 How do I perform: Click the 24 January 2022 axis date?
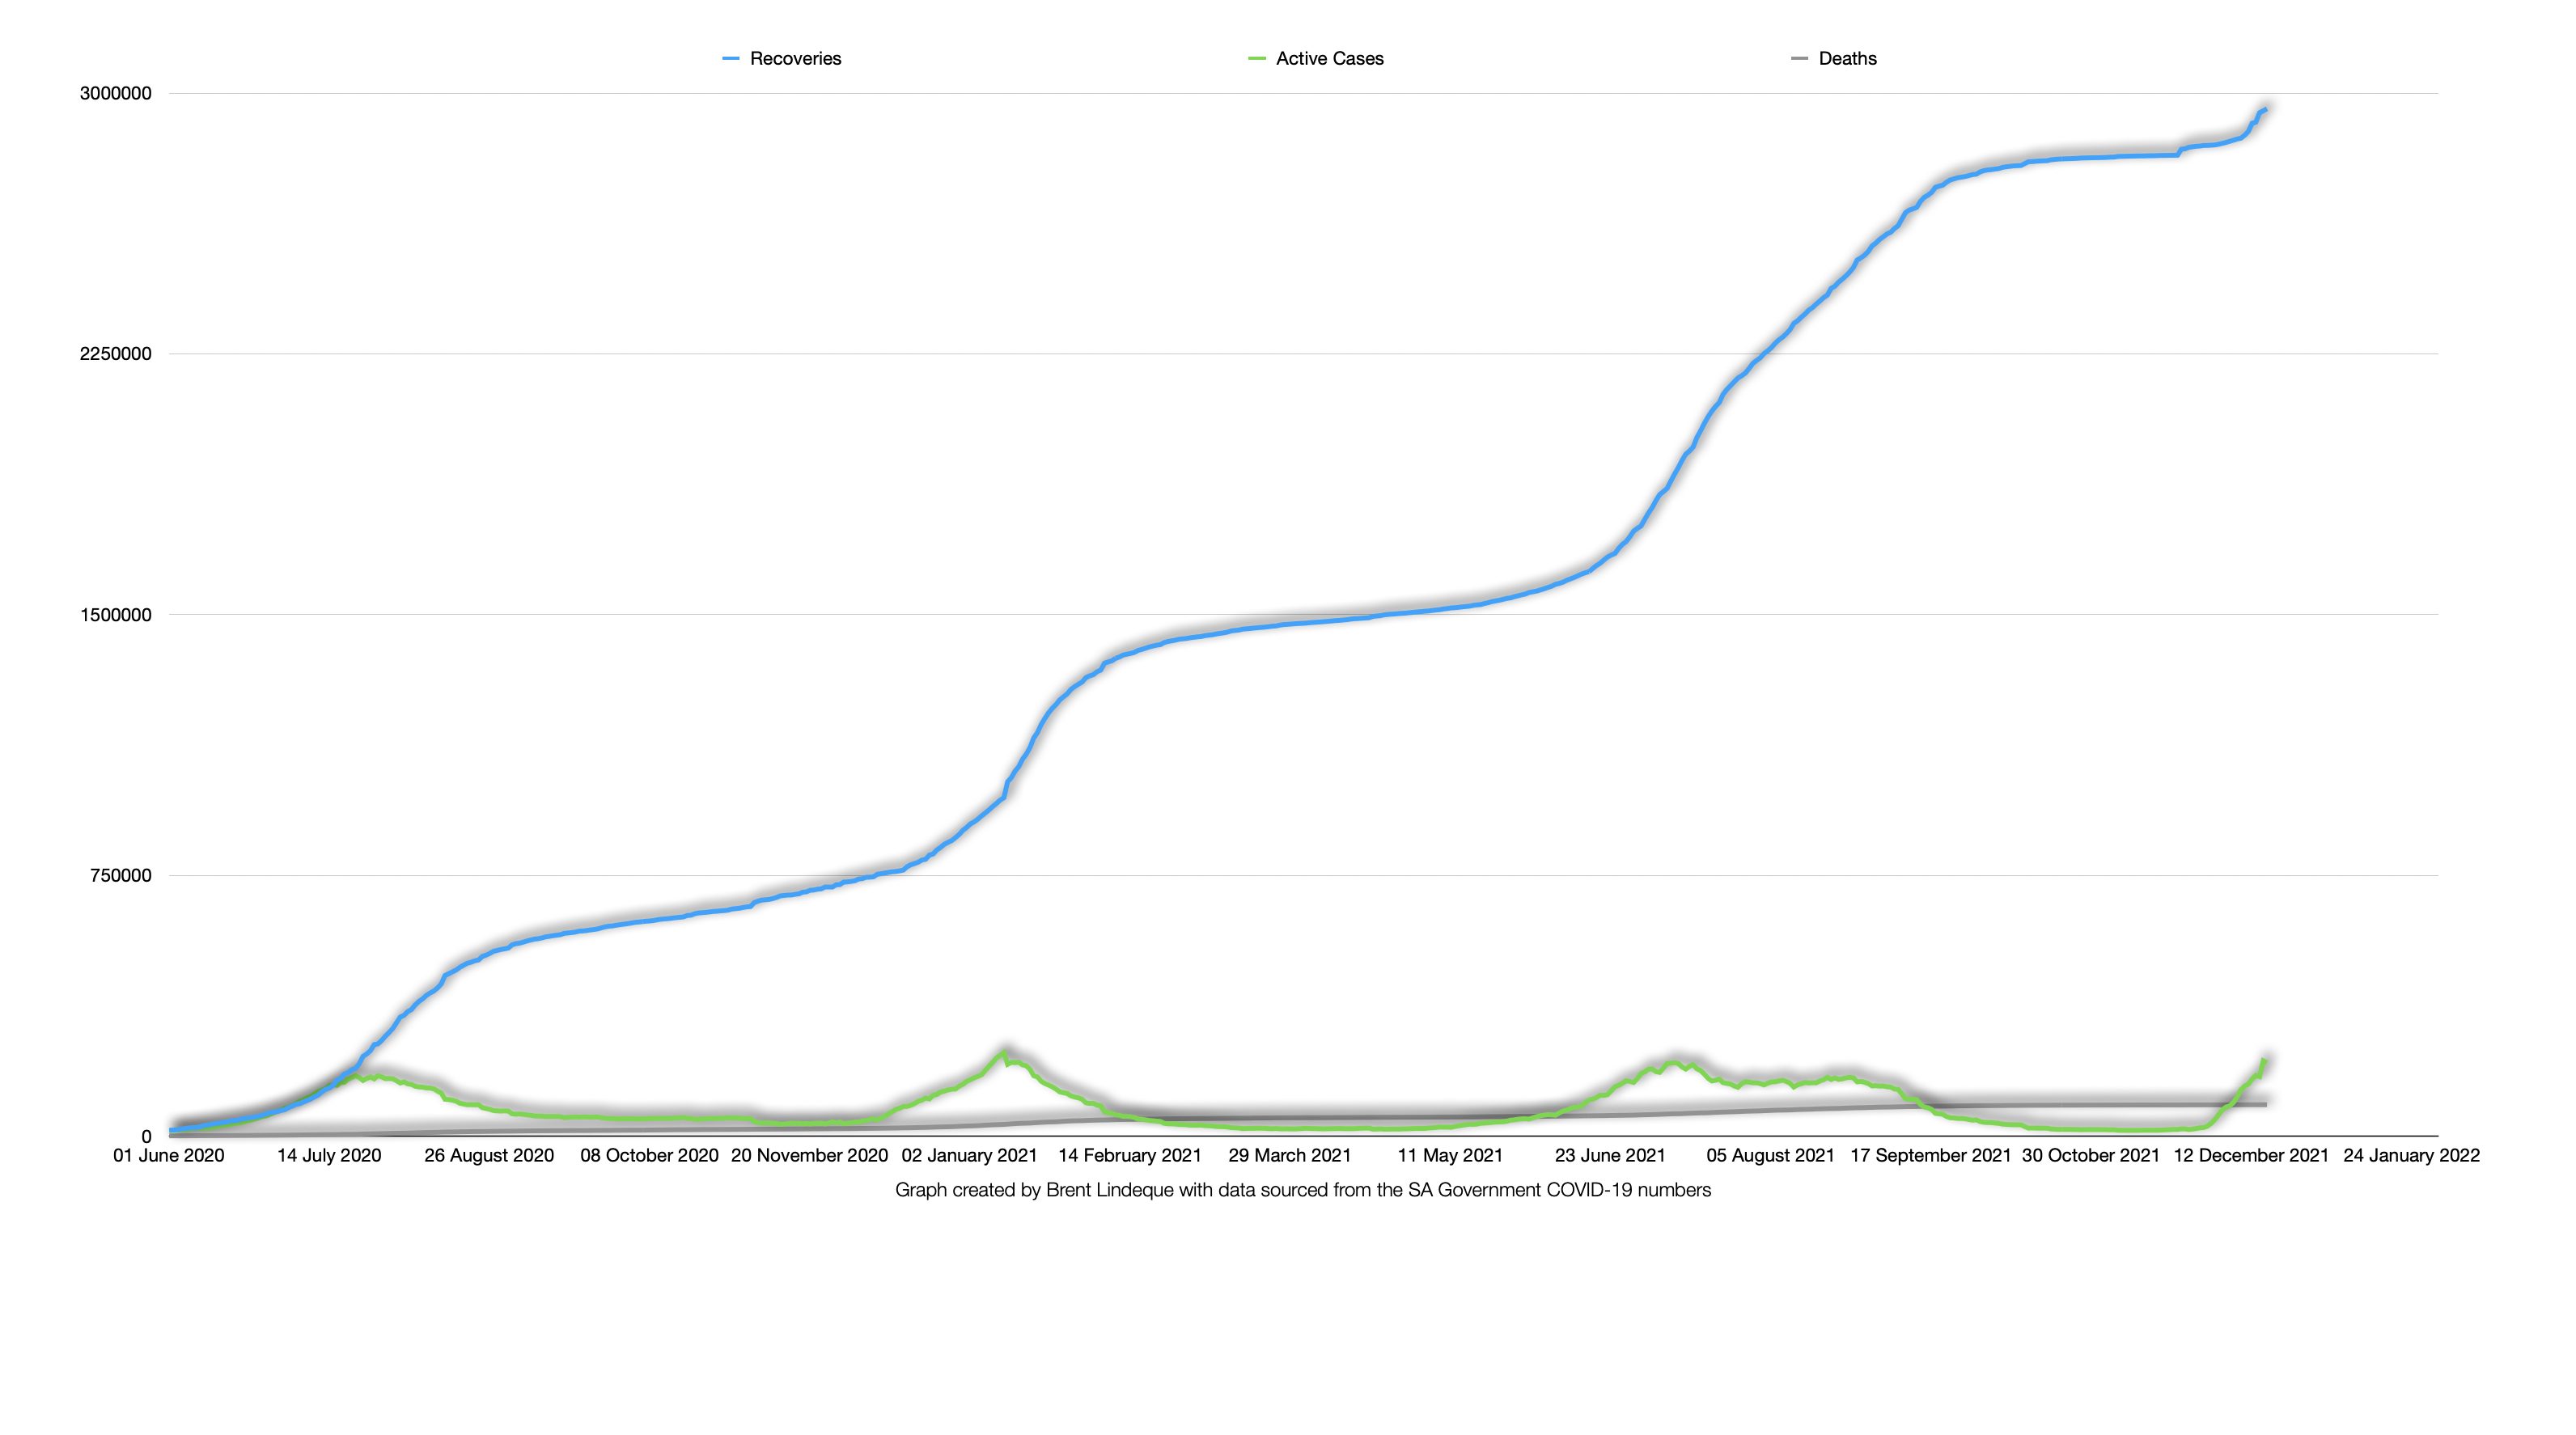click(x=2411, y=1156)
